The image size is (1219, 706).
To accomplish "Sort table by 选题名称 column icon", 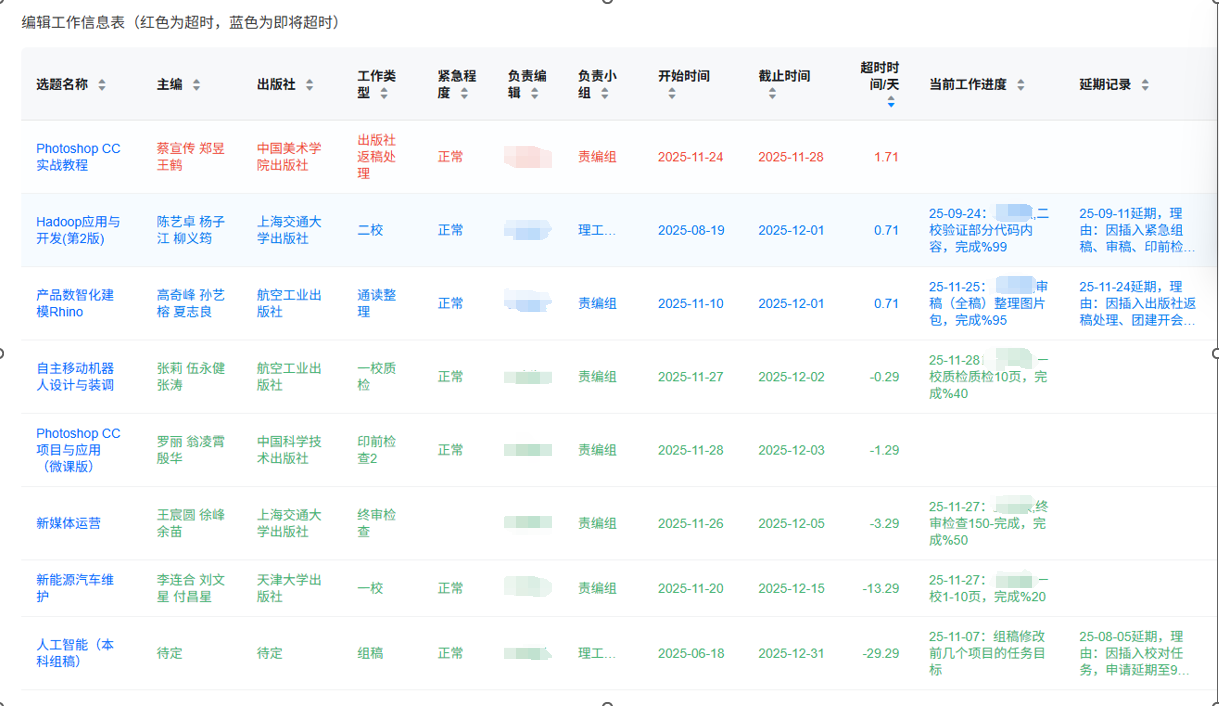I will click(102, 85).
